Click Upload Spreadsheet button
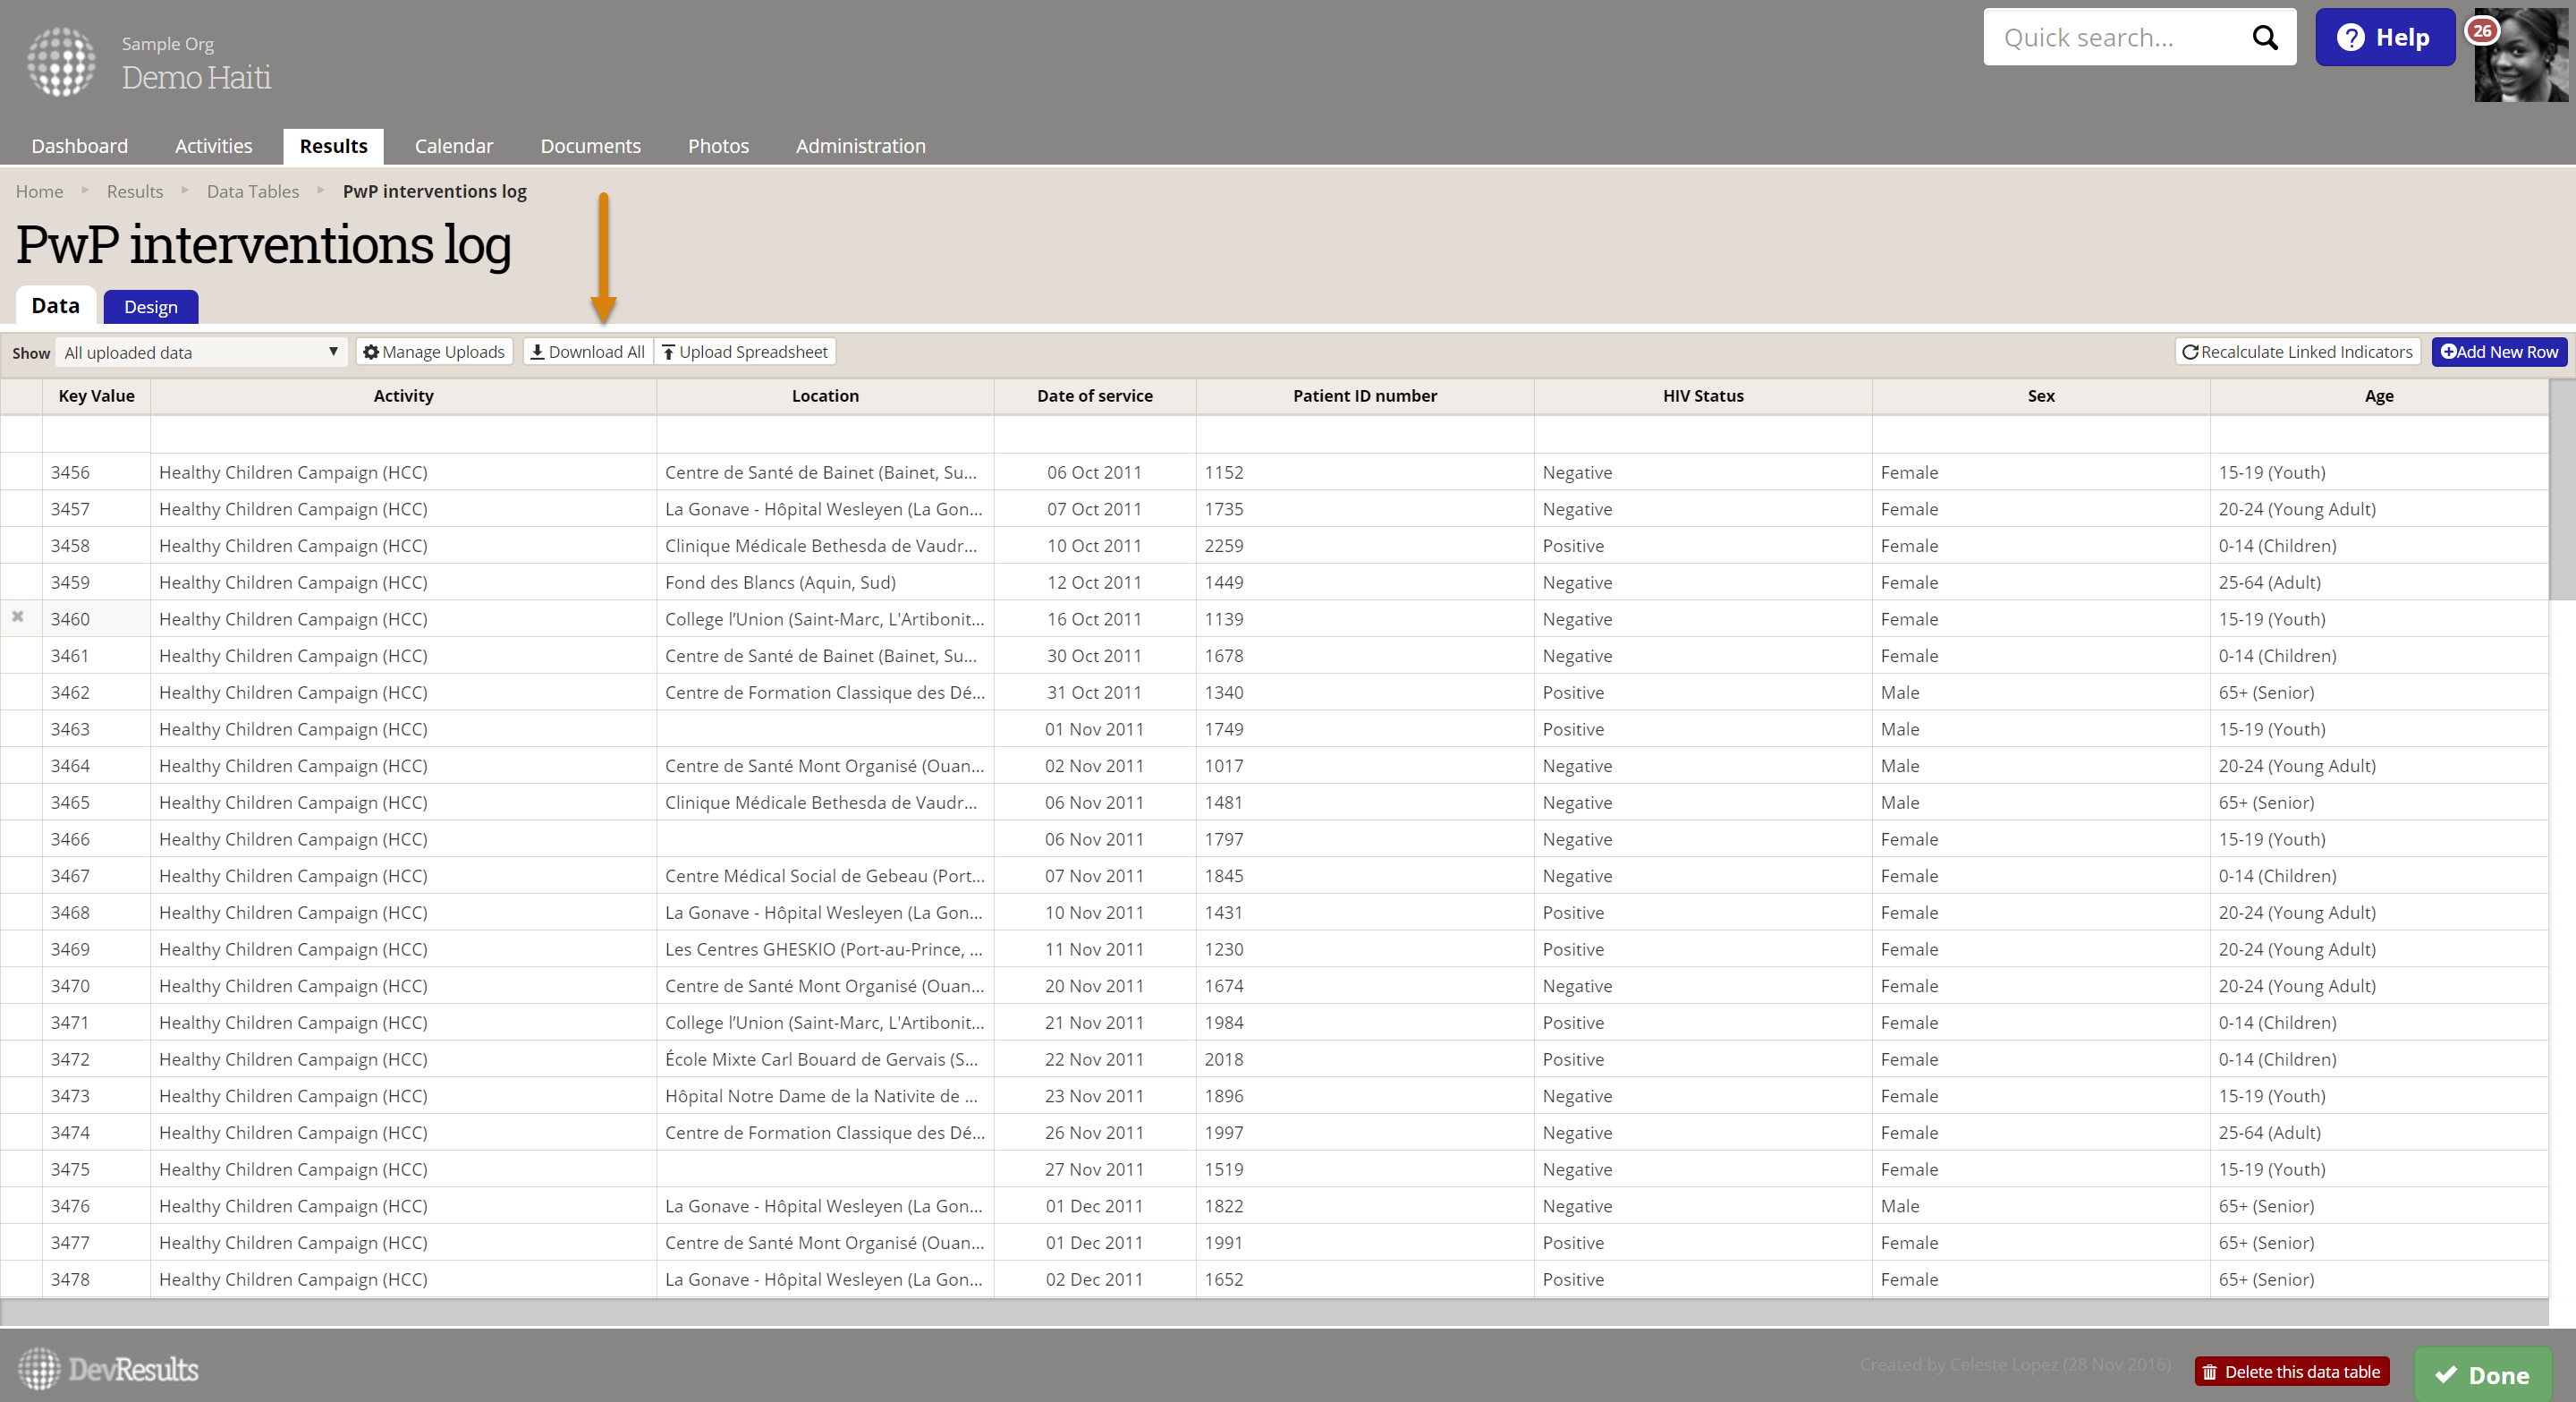Viewport: 2576px width, 1402px height. (745, 352)
